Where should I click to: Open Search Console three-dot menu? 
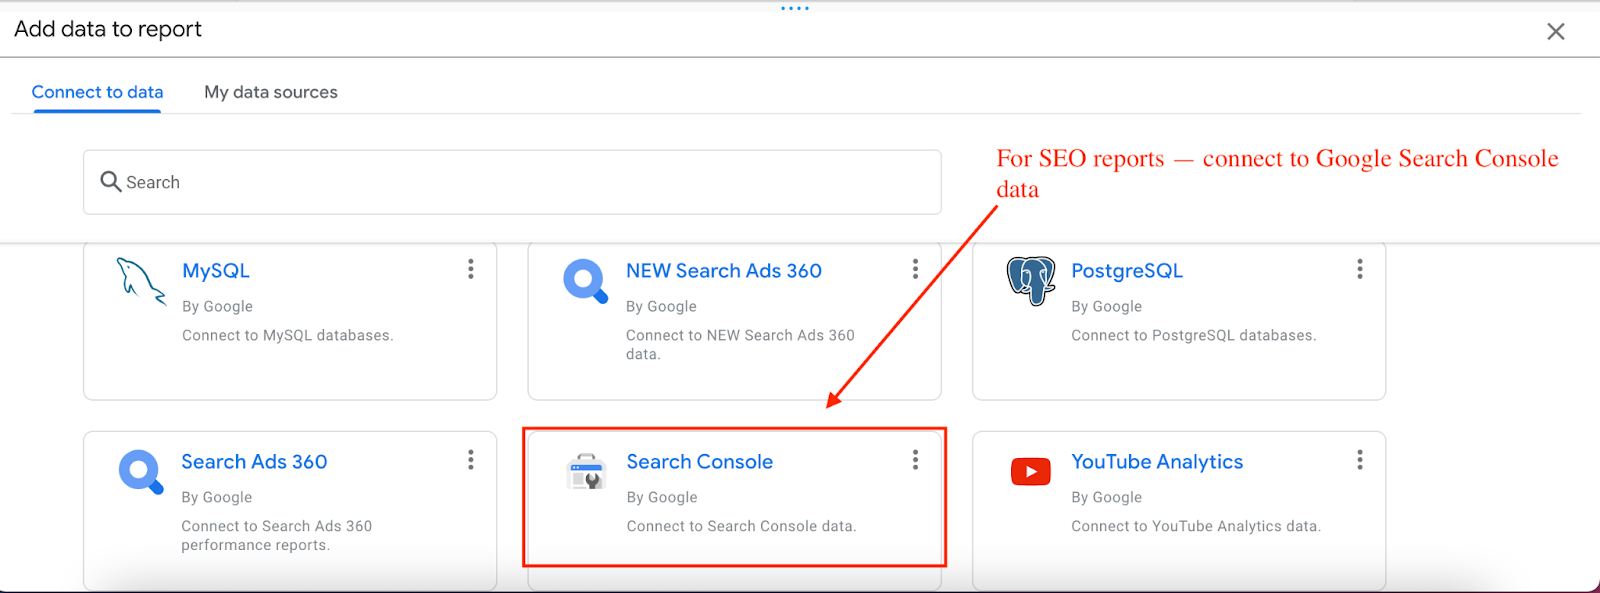click(915, 460)
